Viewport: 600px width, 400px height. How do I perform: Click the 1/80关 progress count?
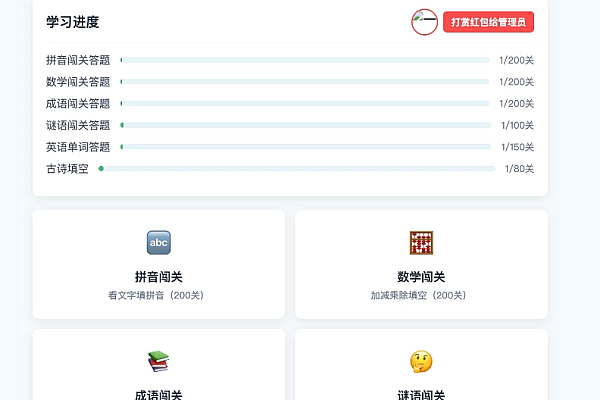point(519,168)
